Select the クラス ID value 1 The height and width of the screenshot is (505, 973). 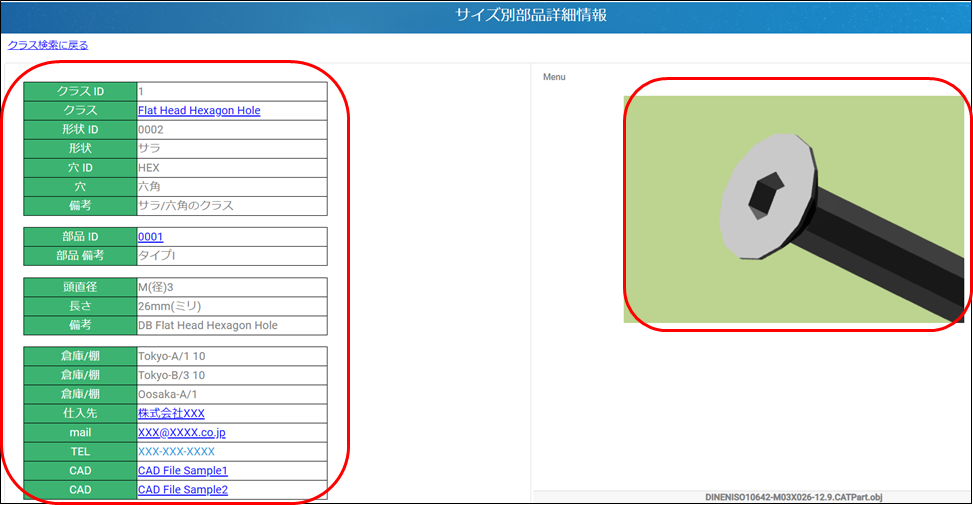232,91
